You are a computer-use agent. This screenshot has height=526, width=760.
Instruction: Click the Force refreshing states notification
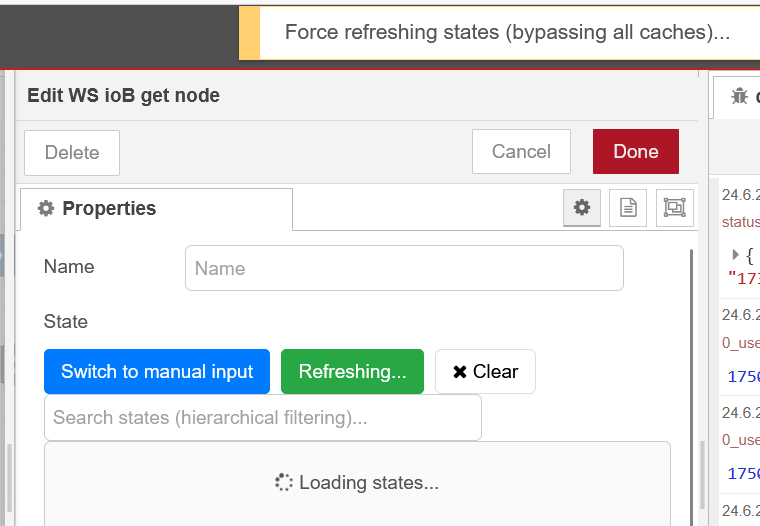[x=506, y=32]
